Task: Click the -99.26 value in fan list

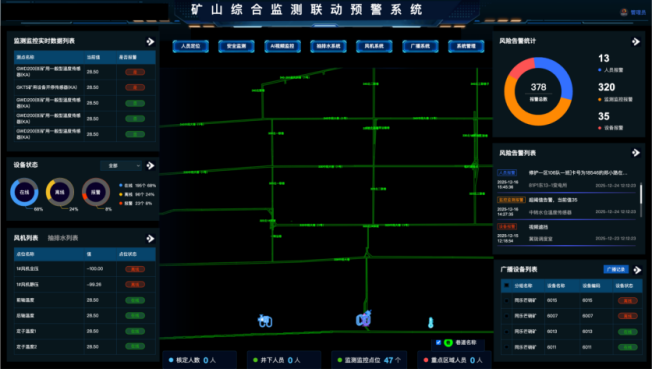Action: point(94,285)
